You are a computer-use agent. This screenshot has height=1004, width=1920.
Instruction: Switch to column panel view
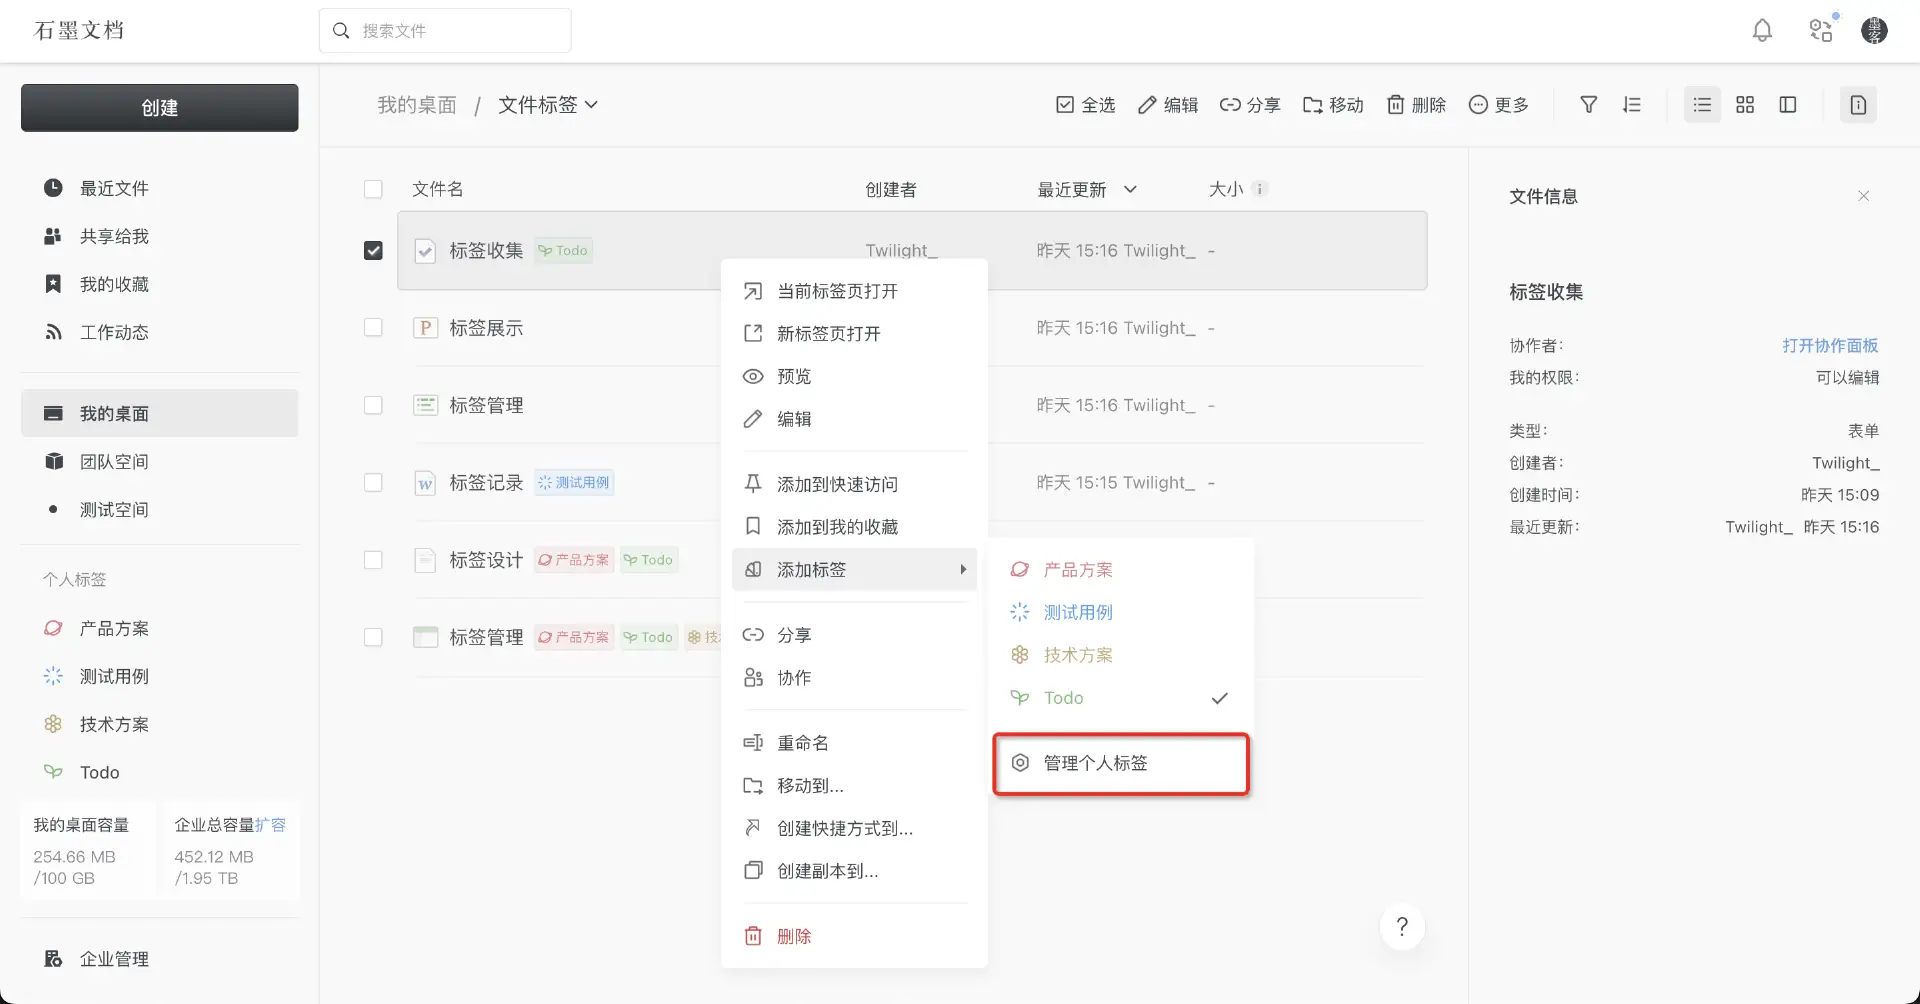pos(1788,105)
